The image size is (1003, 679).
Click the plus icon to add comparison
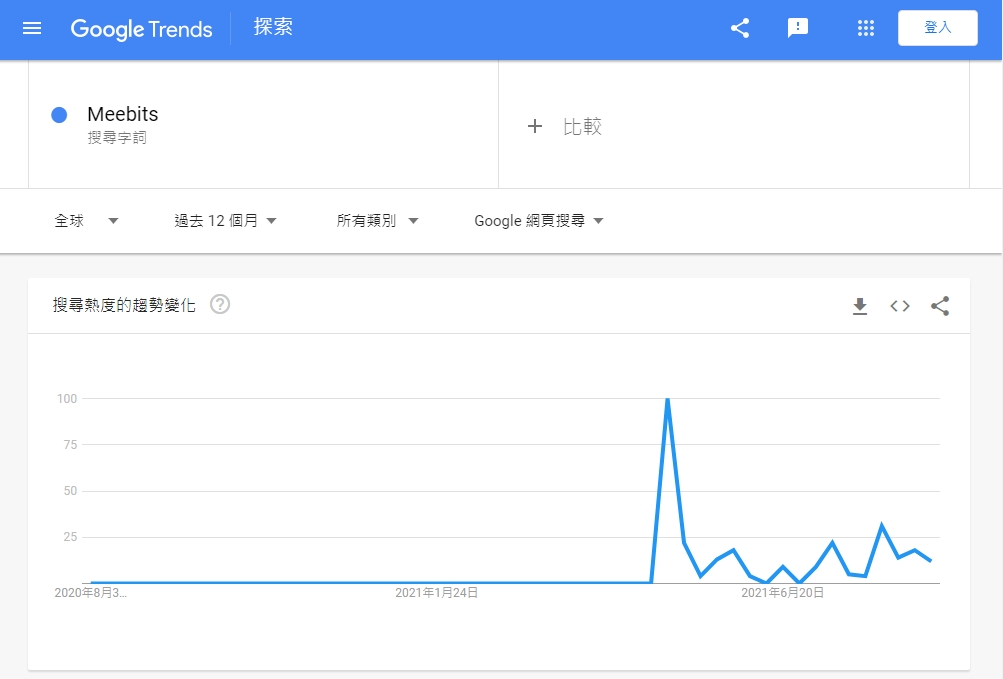click(535, 126)
